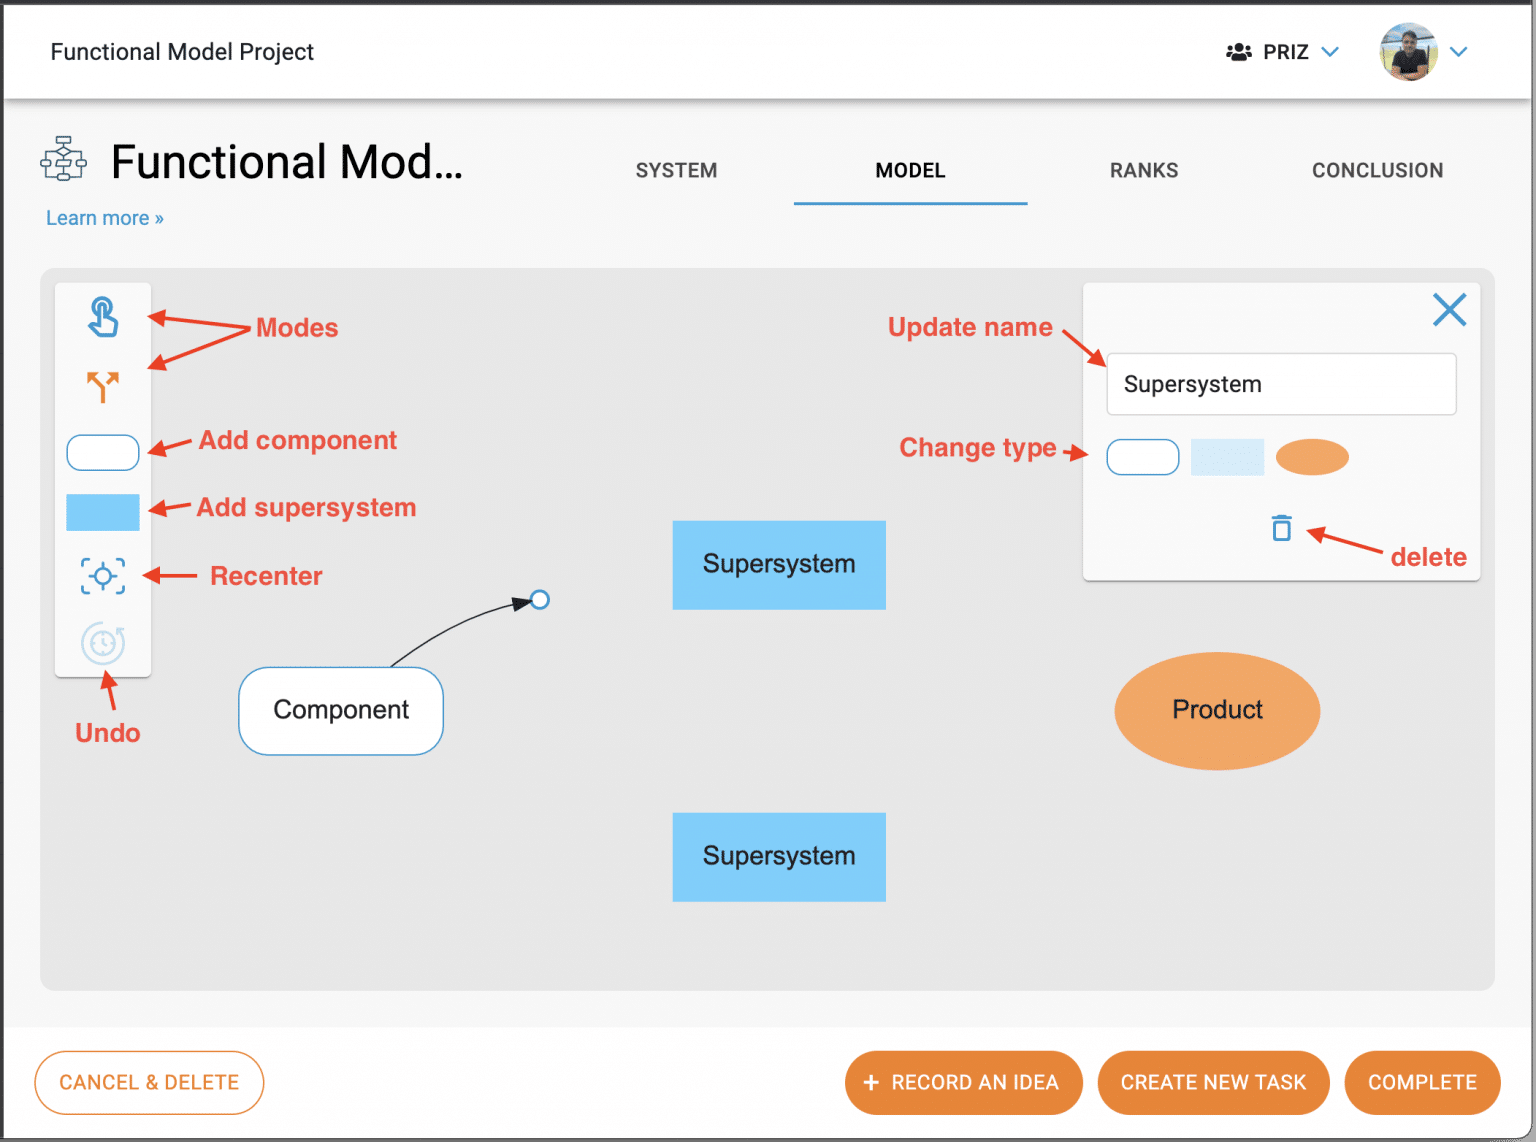Change element type to product ellipse
The height and width of the screenshot is (1142, 1536).
1312,457
